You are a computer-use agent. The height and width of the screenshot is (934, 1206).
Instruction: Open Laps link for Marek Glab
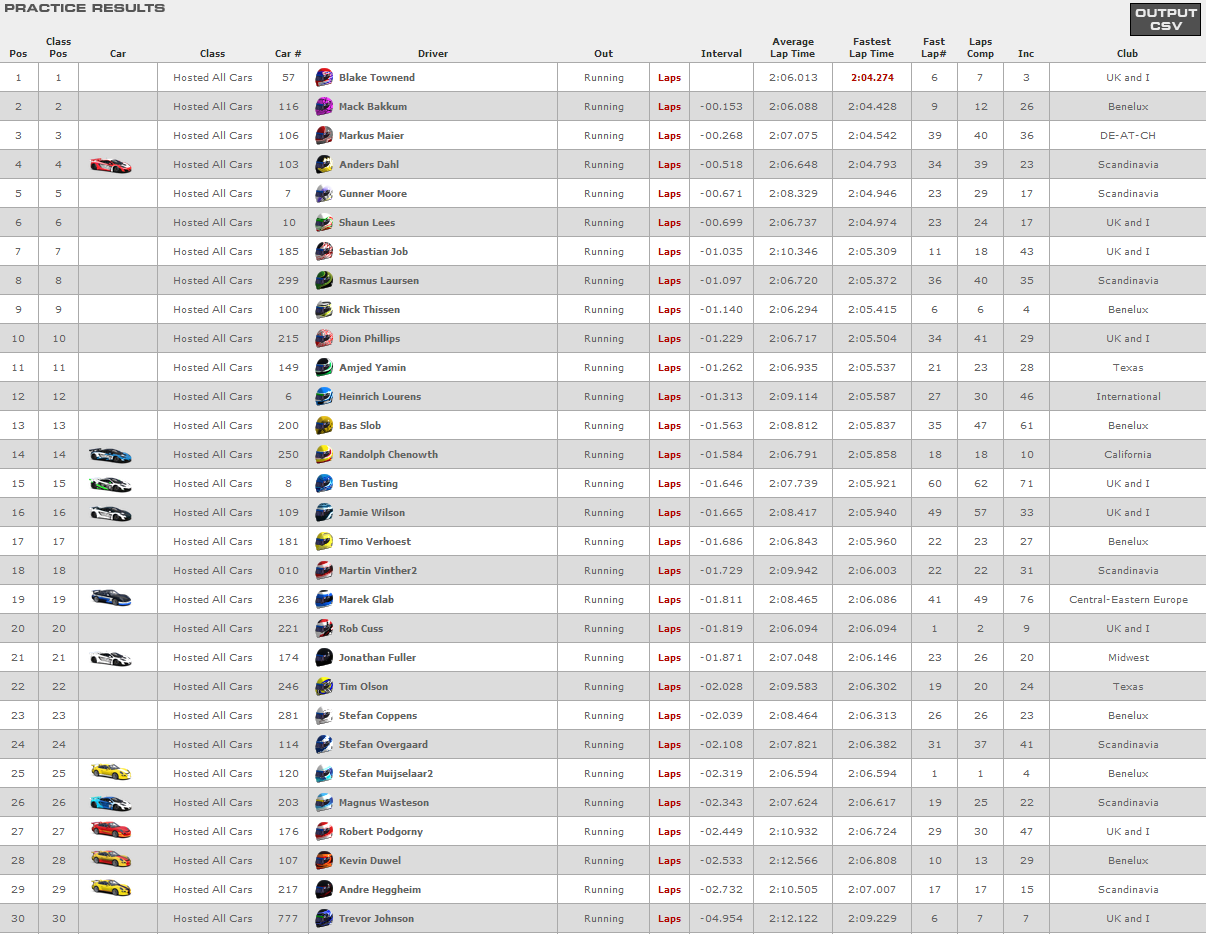pyautogui.click(x=669, y=600)
